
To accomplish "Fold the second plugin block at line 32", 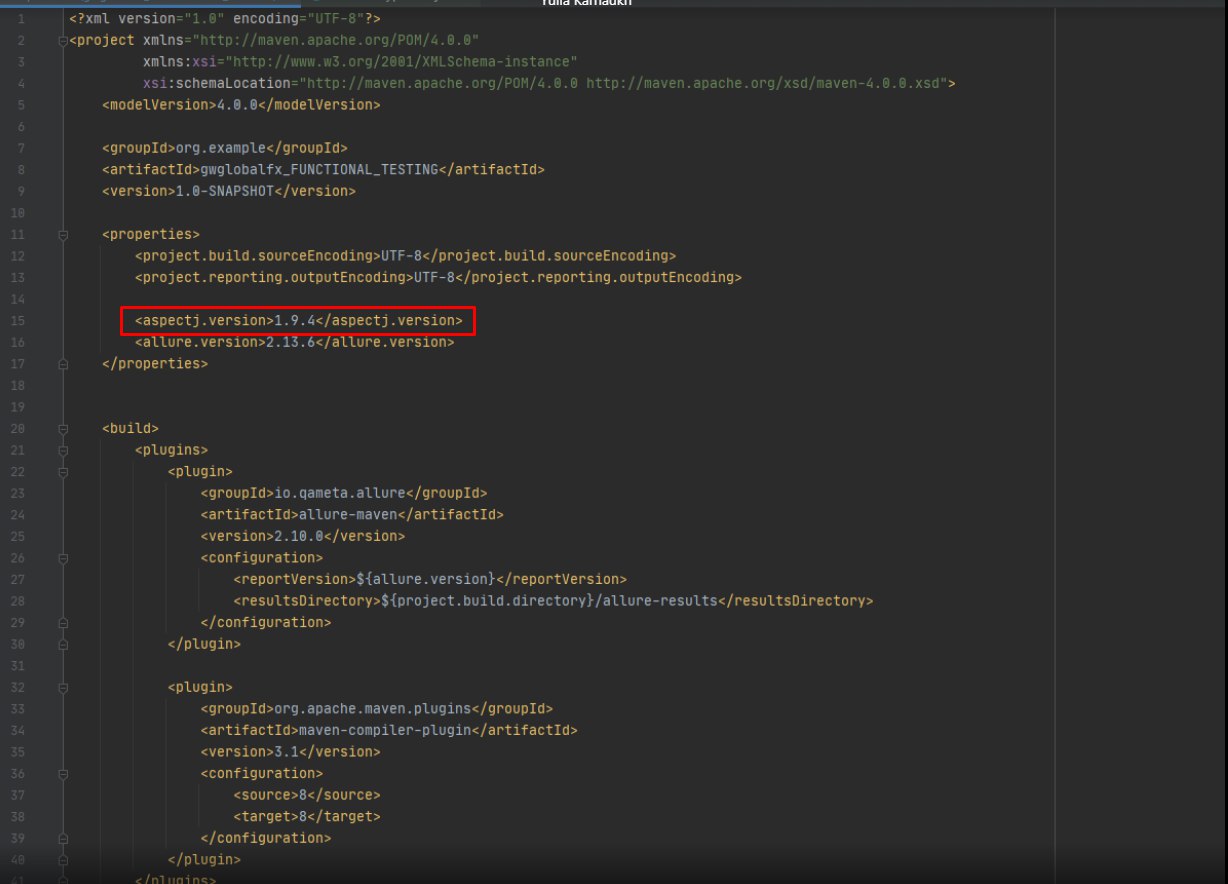I will click(x=64, y=688).
